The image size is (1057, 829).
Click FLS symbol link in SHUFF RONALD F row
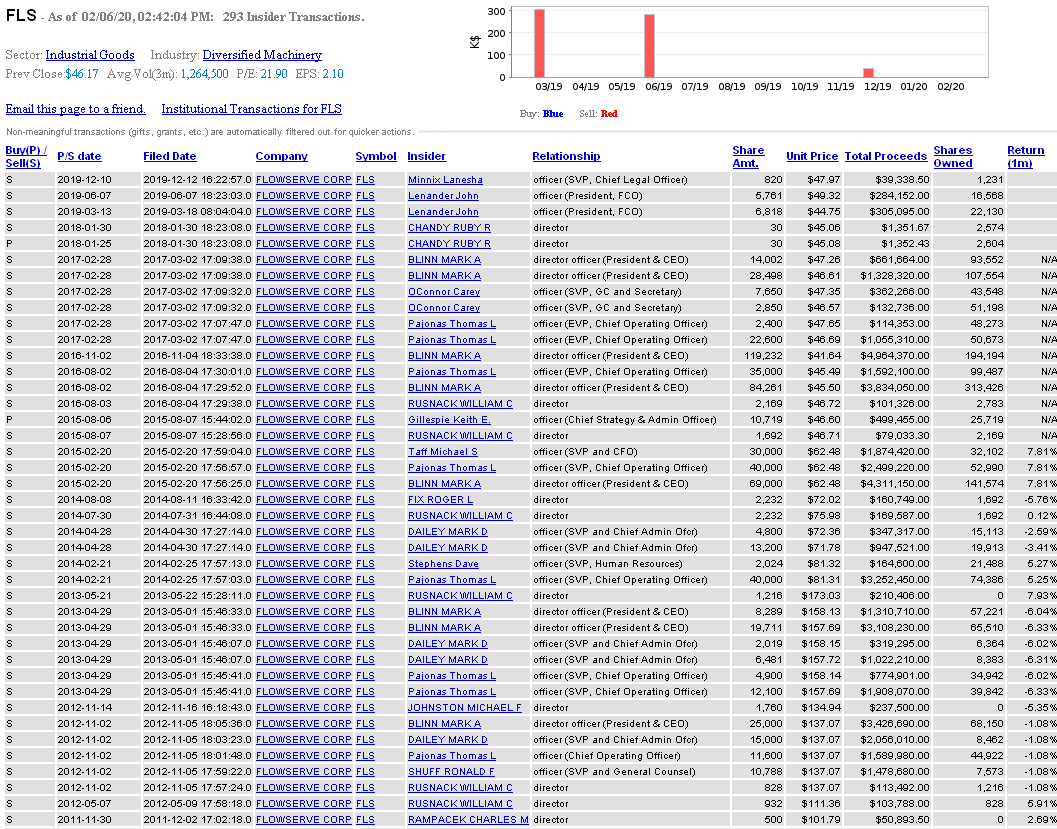pyautogui.click(x=365, y=772)
